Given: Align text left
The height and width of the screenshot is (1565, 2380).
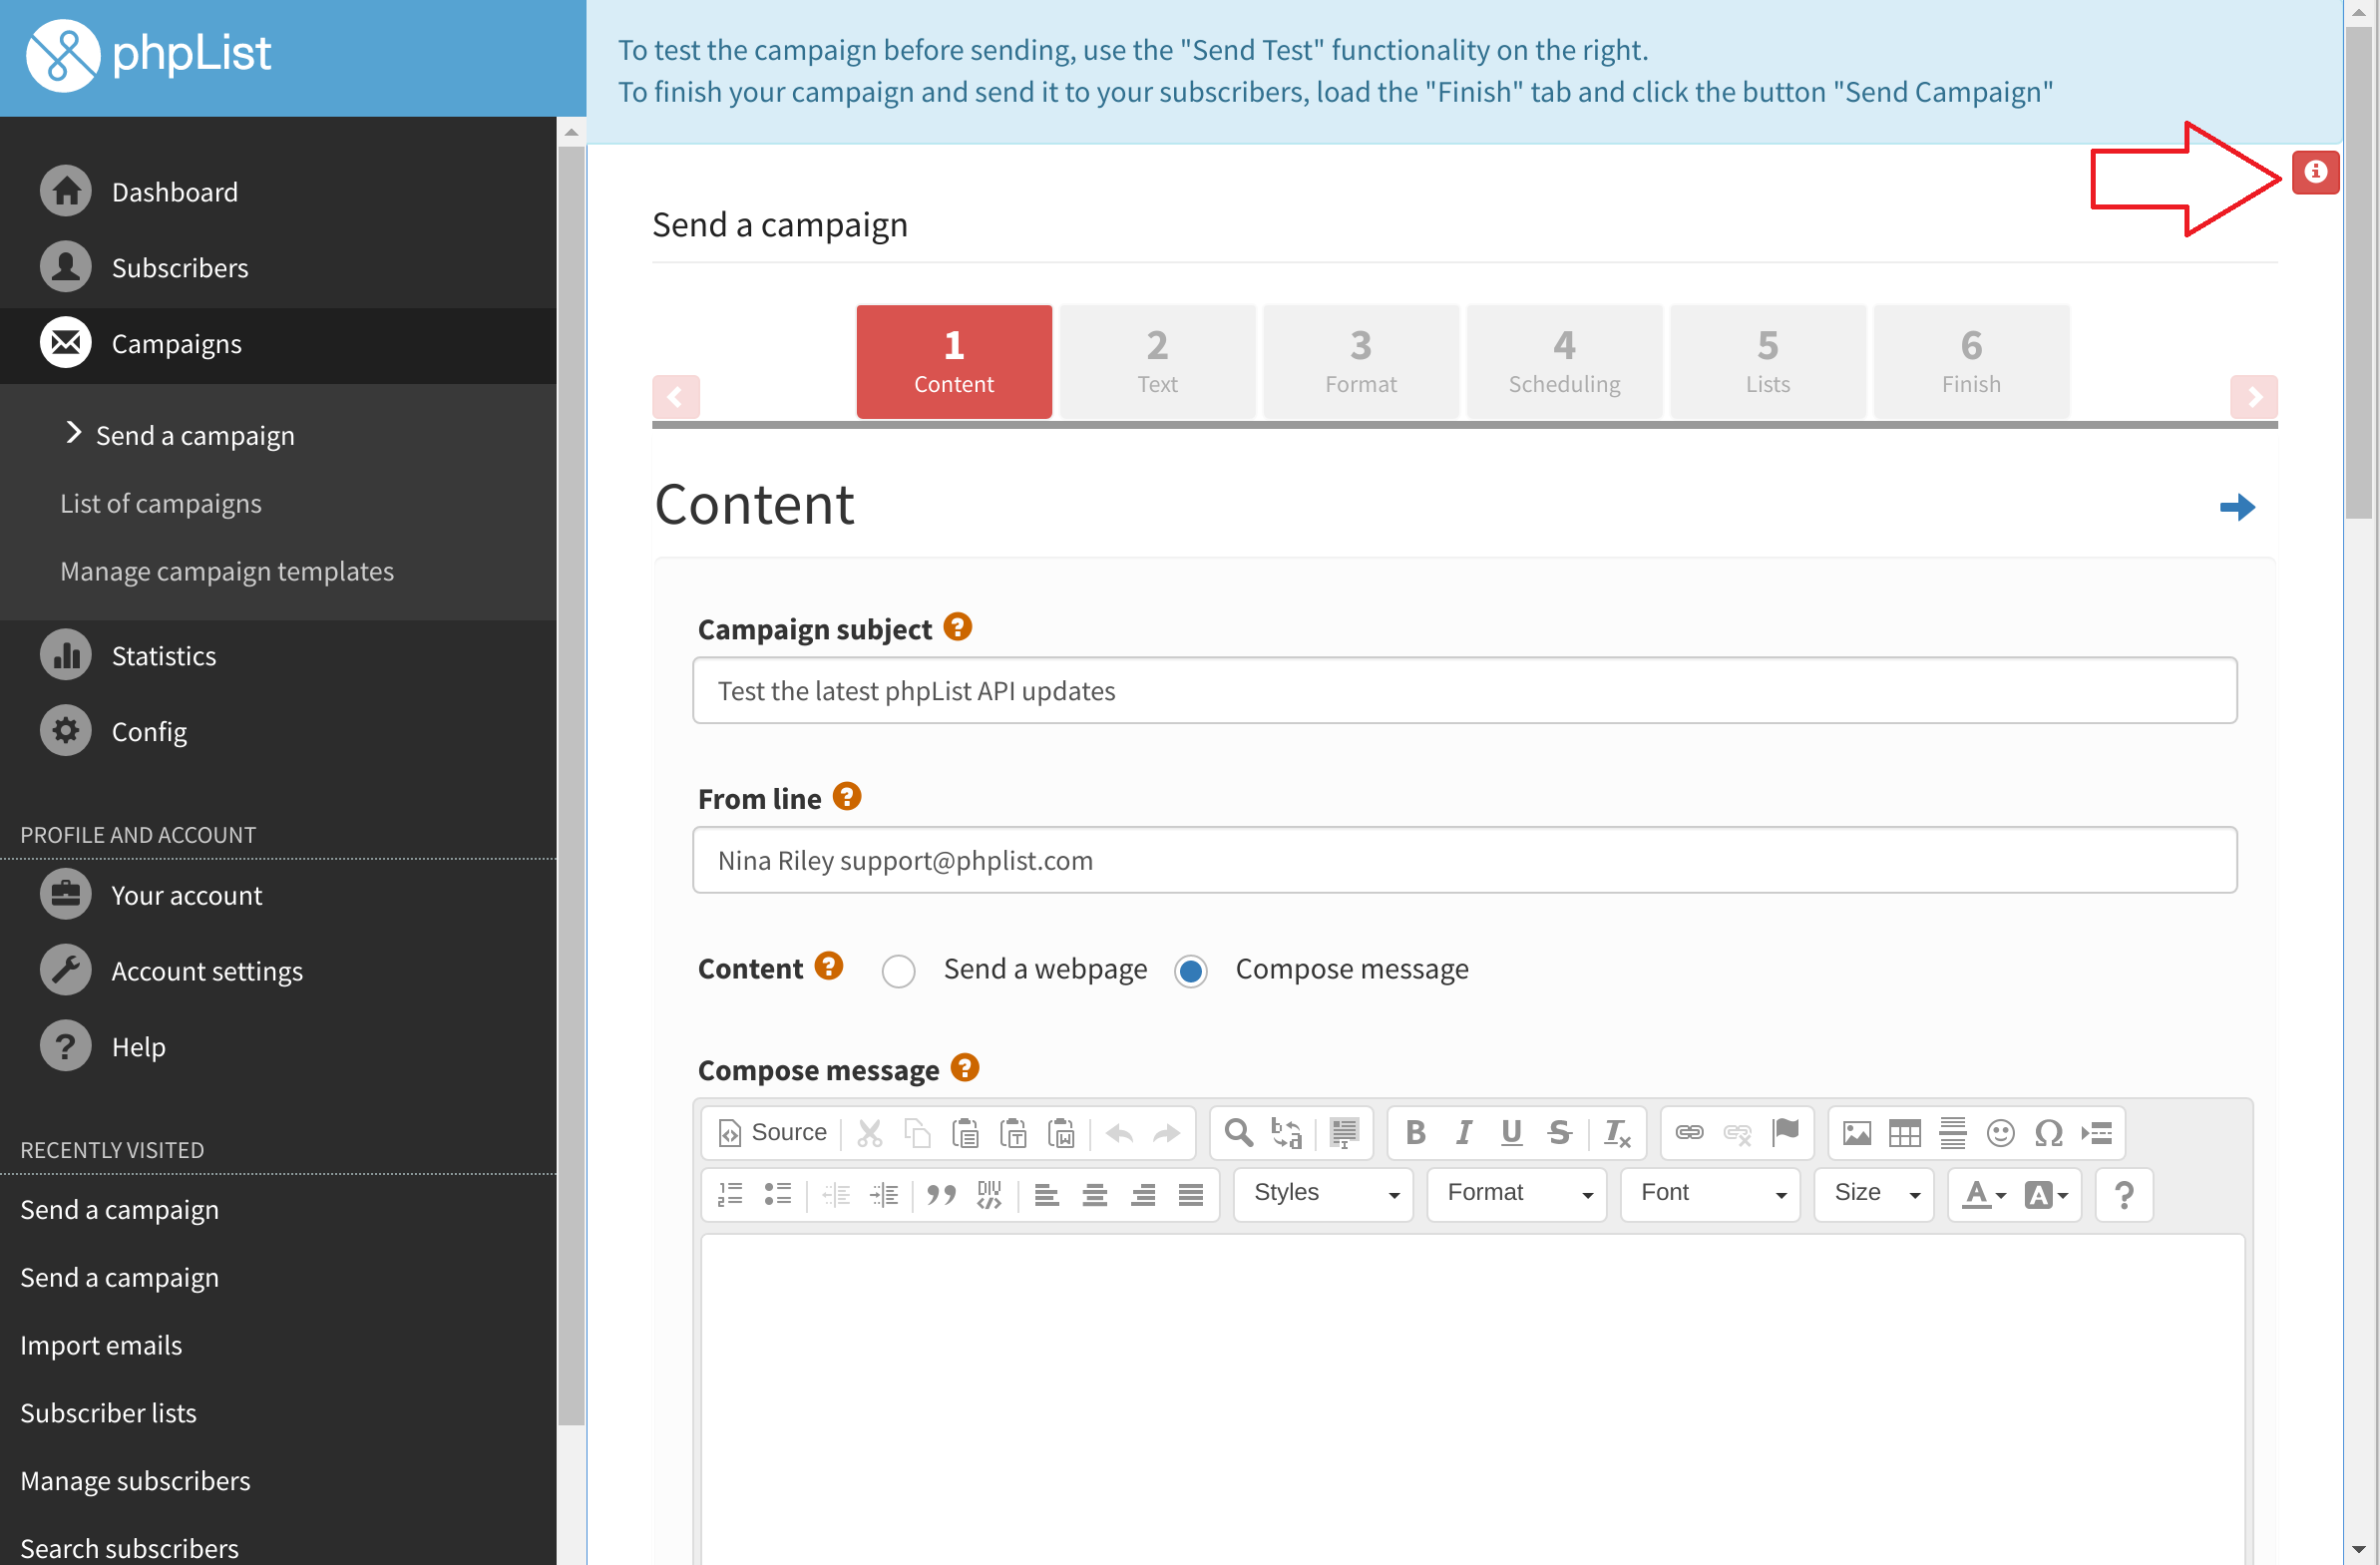Looking at the screenshot, I should [x=1047, y=1195].
